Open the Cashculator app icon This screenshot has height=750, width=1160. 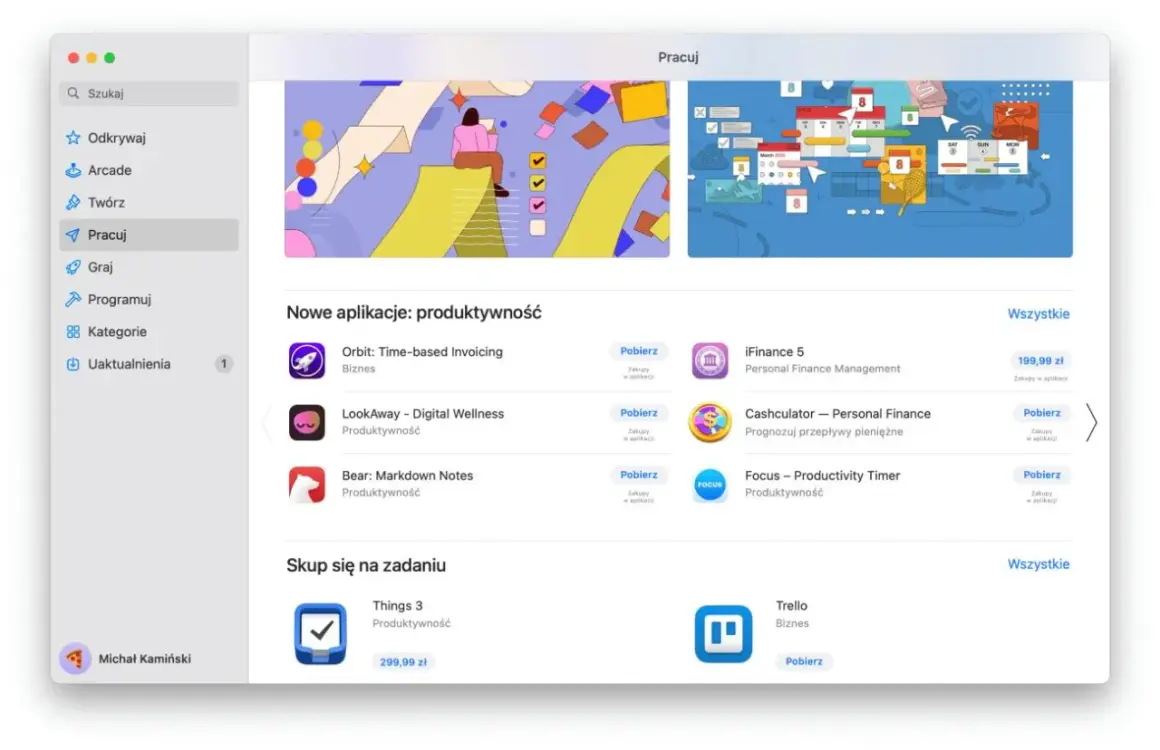710,422
